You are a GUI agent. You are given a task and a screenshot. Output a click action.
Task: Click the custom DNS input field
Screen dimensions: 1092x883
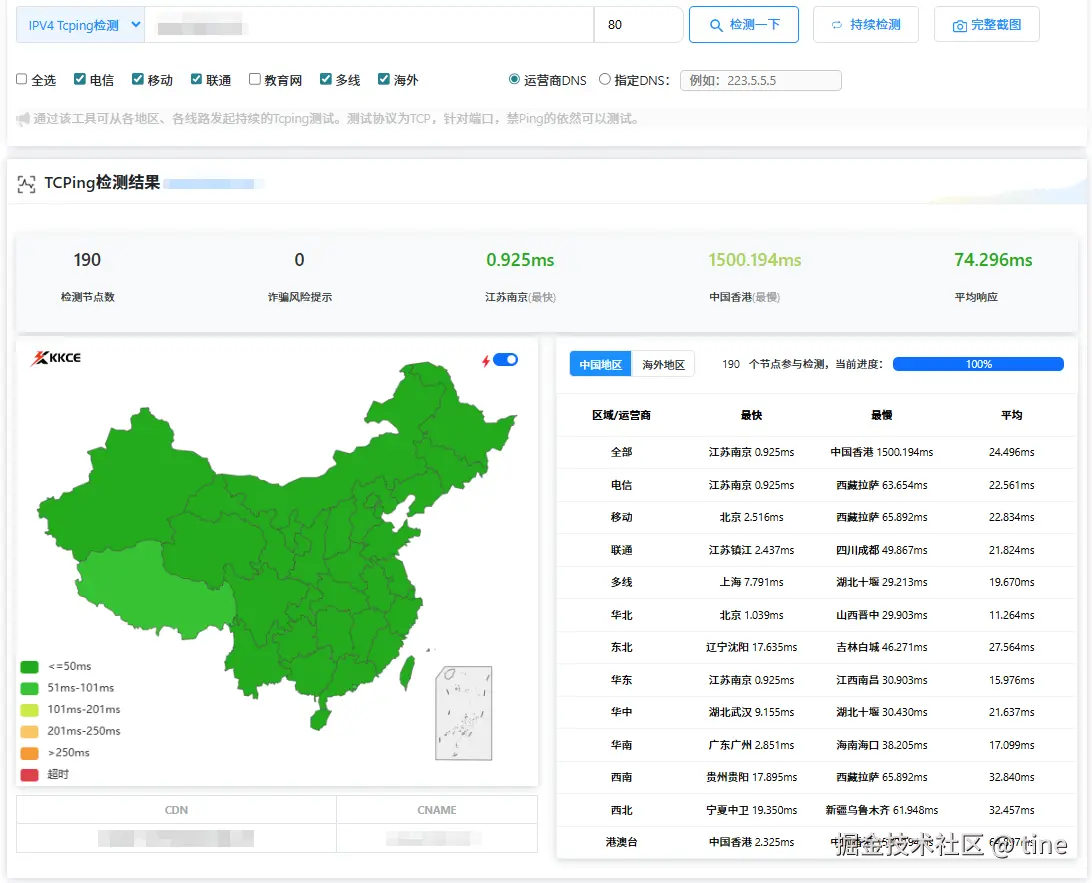(x=760, y=81)
